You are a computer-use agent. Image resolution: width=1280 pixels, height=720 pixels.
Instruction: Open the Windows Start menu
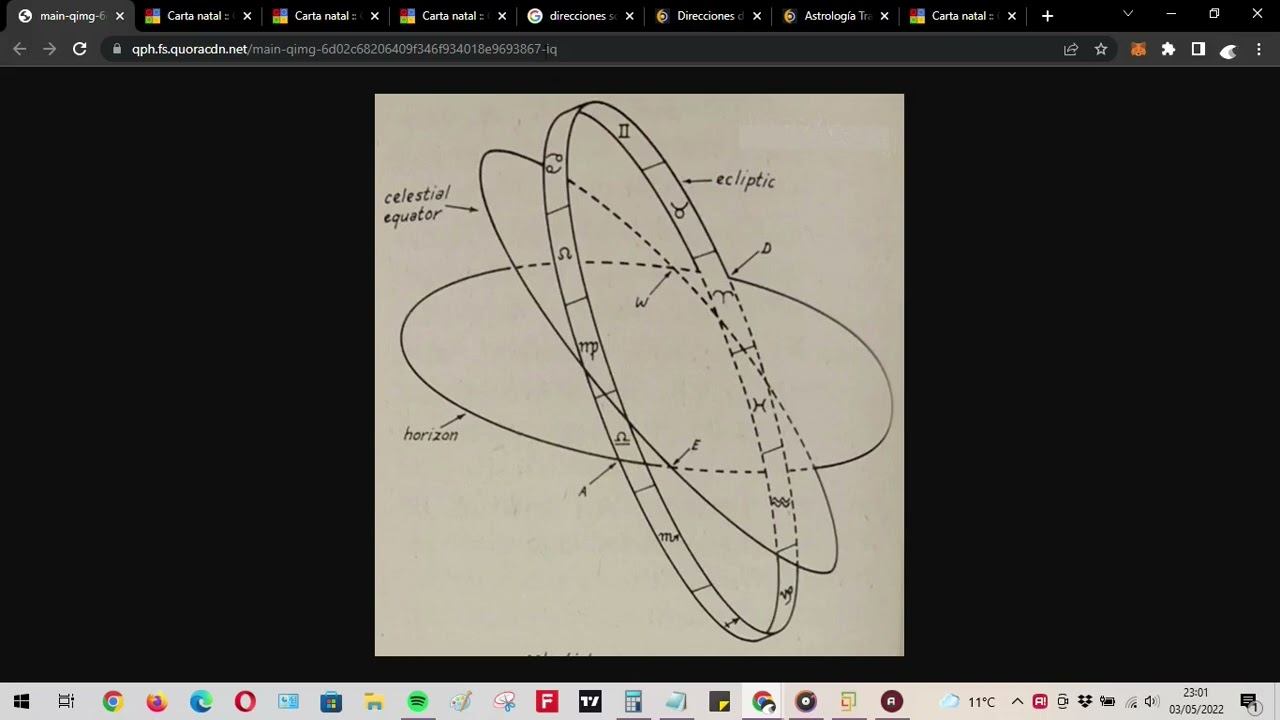[21, 702]
